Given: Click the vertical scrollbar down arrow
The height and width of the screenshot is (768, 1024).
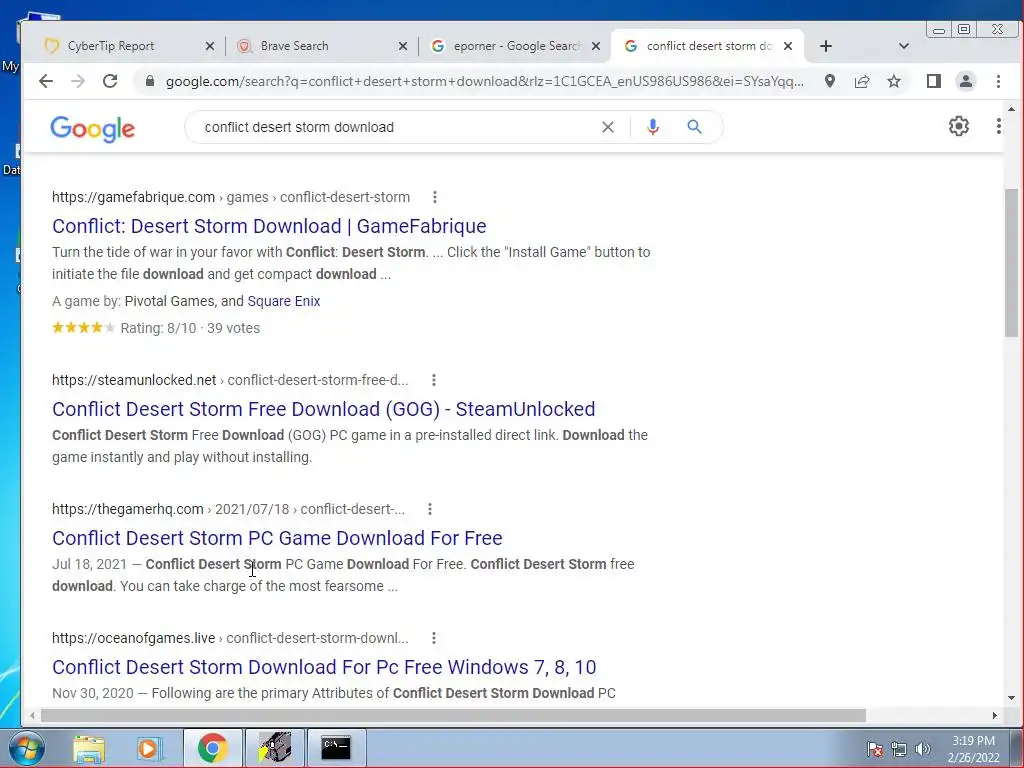Looking at the screenshot, I should coord(1012,697).
